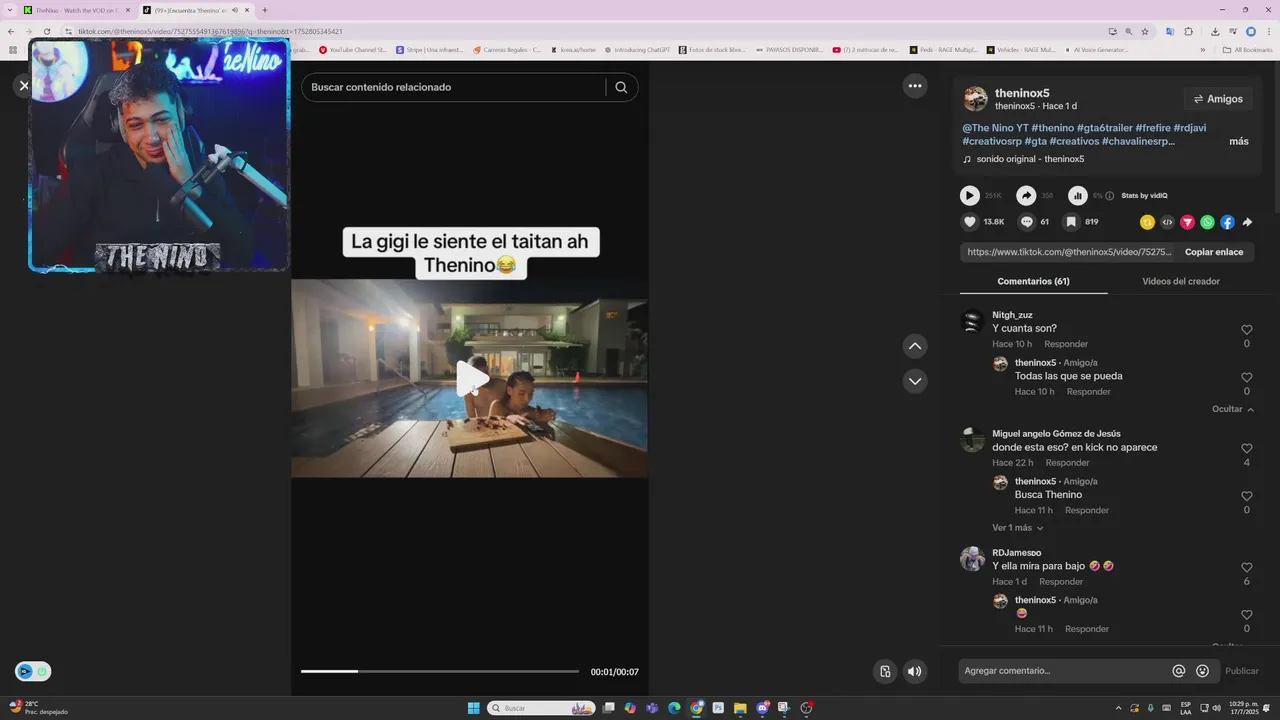Click the search magnifier icon
Image resolution: width=1280 pixels, height=720 pixels.
pyautogui.click(x=621, y=87)
